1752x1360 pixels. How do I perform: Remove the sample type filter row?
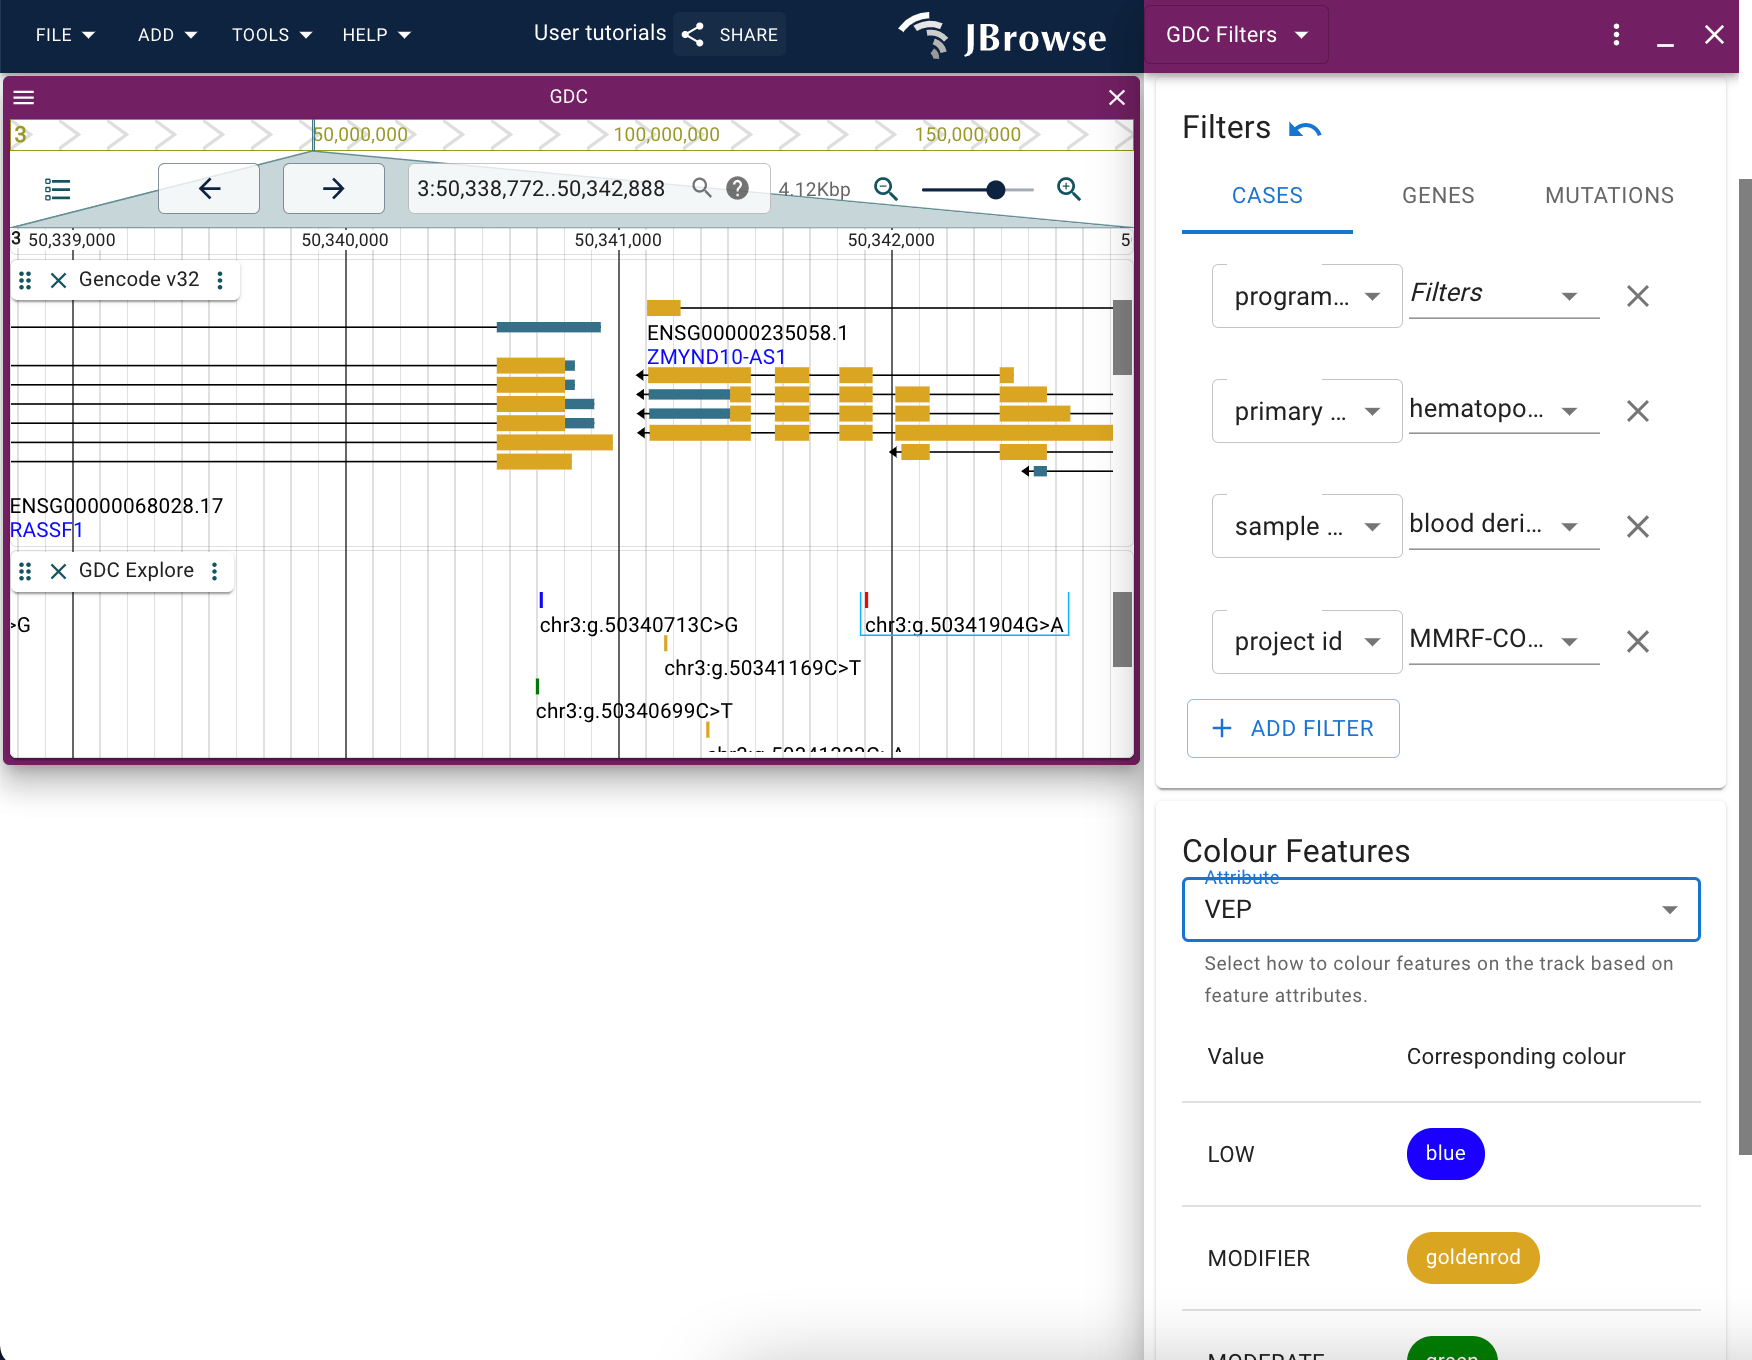pos(1637,526)
